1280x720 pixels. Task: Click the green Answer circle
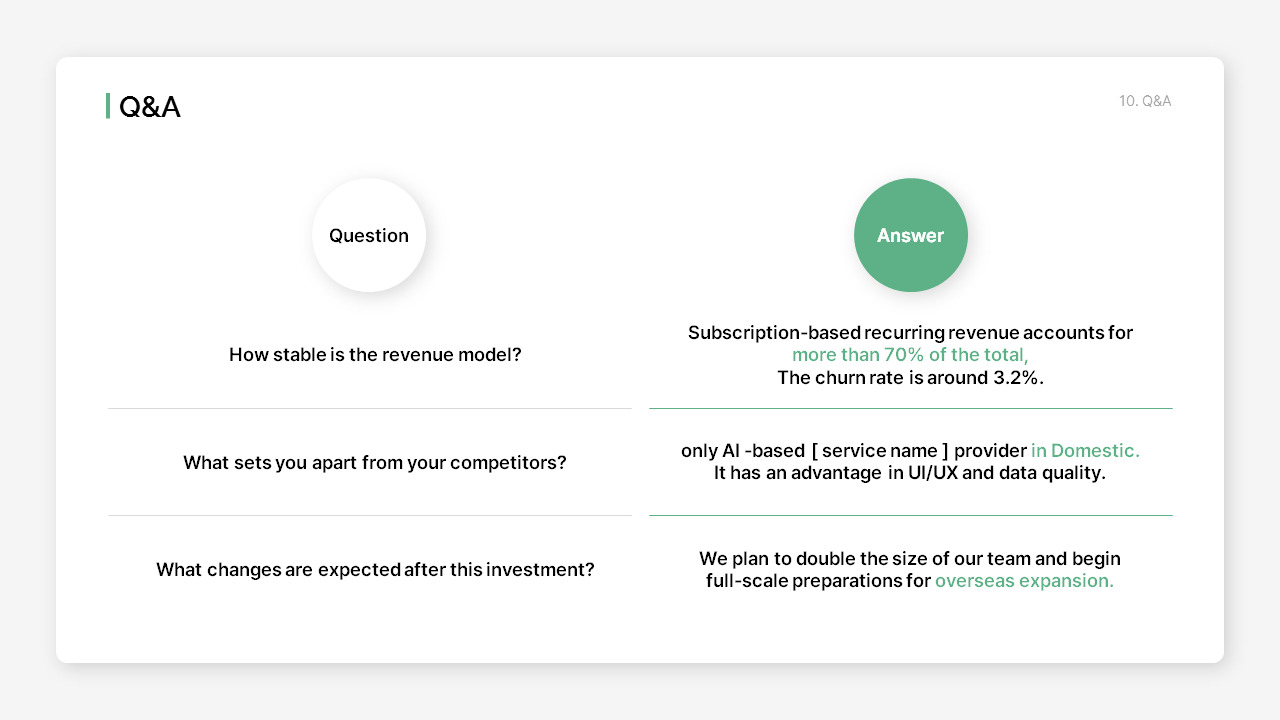pos(911,235)
